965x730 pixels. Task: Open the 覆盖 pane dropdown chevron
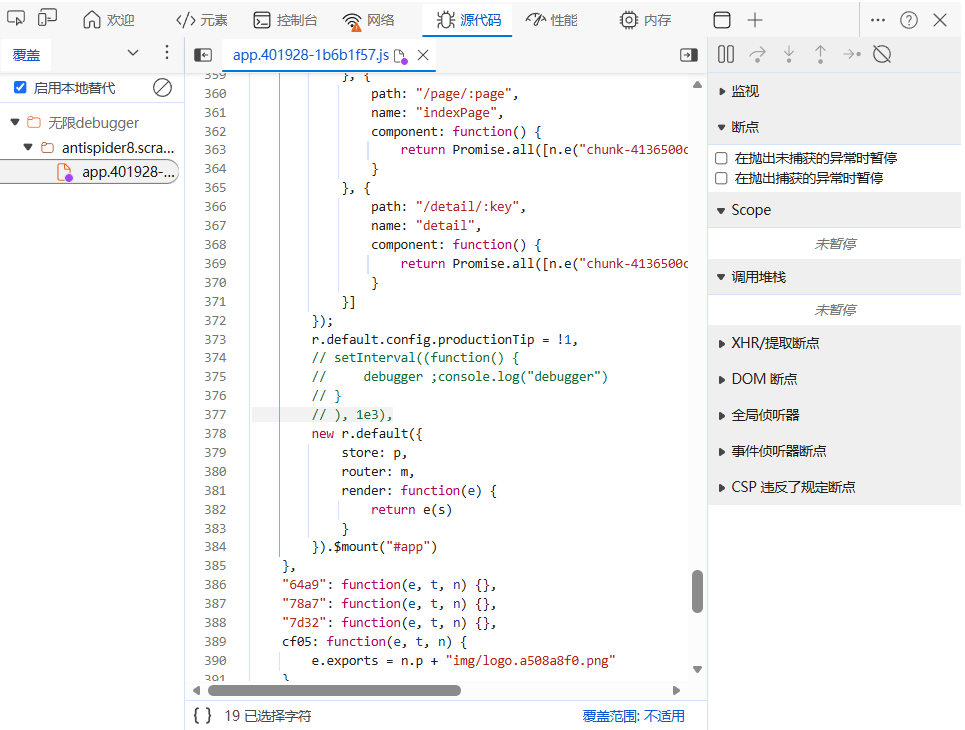[133, 53]
